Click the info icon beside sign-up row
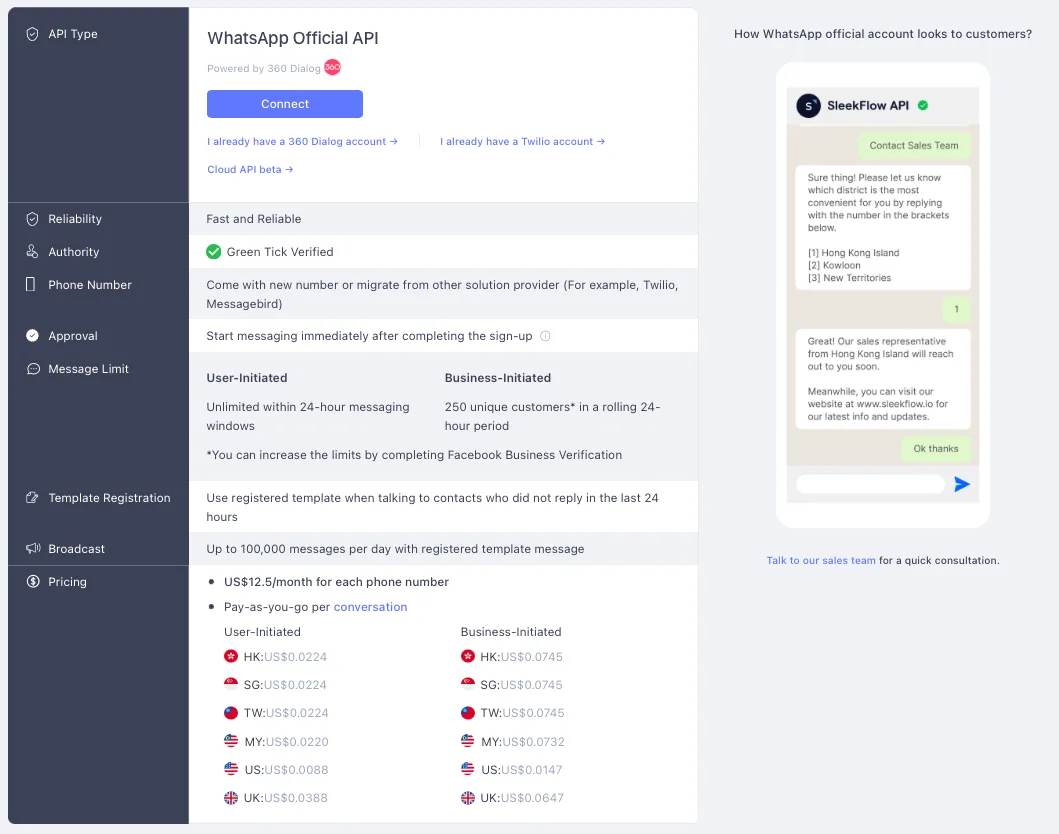 click(x=545, y=336)
